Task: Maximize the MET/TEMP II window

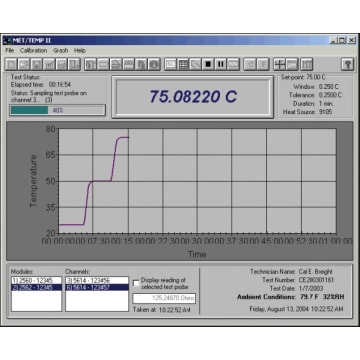Action: pyautogui.click(x=342, y=41)
